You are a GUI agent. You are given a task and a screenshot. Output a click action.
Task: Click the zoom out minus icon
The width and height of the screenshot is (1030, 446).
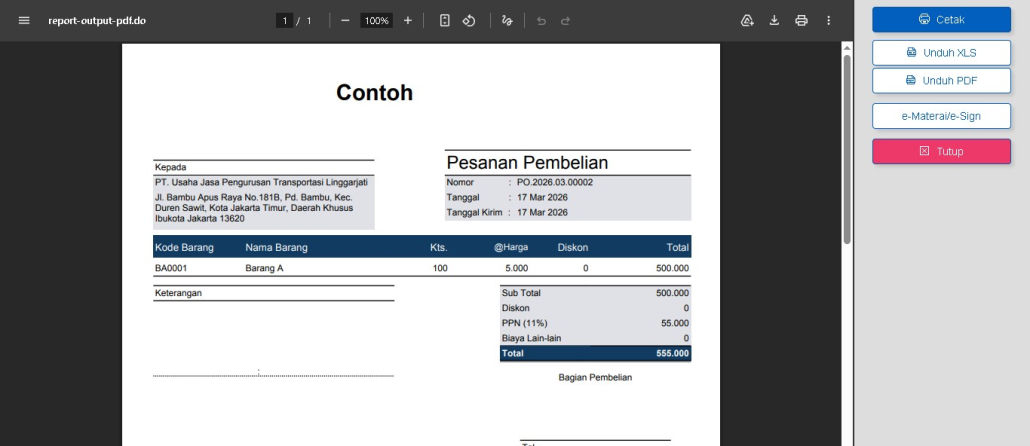[345, 20]
